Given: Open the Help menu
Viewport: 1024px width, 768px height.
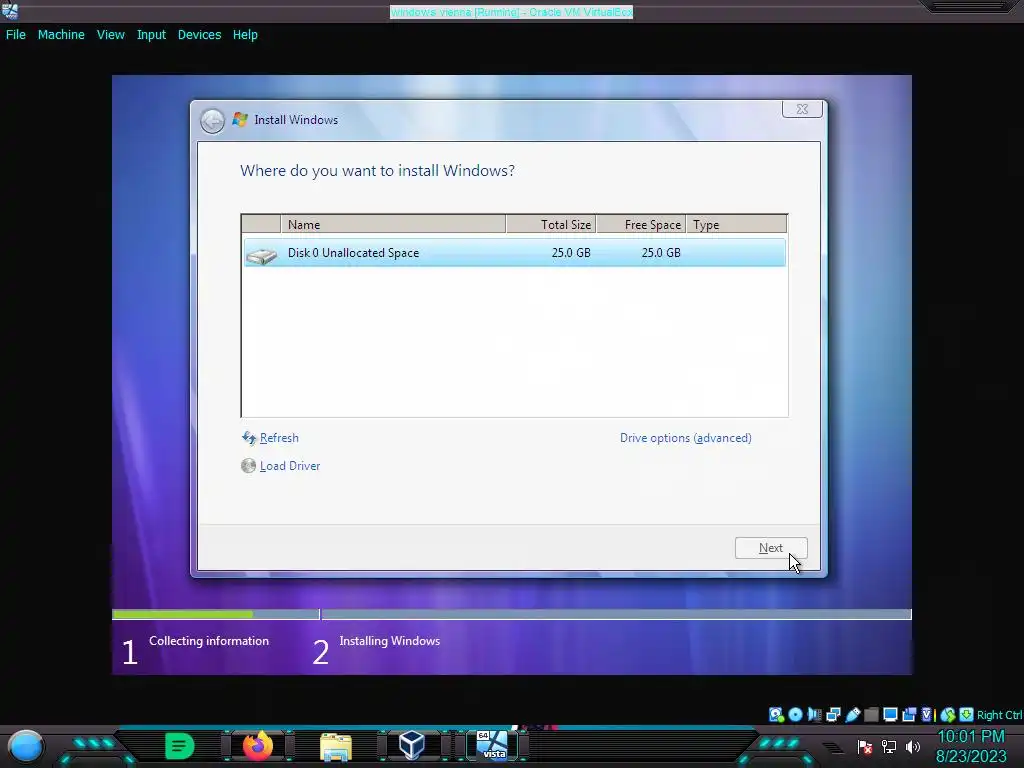Looking at the screenshot, I should pos(245,35).
